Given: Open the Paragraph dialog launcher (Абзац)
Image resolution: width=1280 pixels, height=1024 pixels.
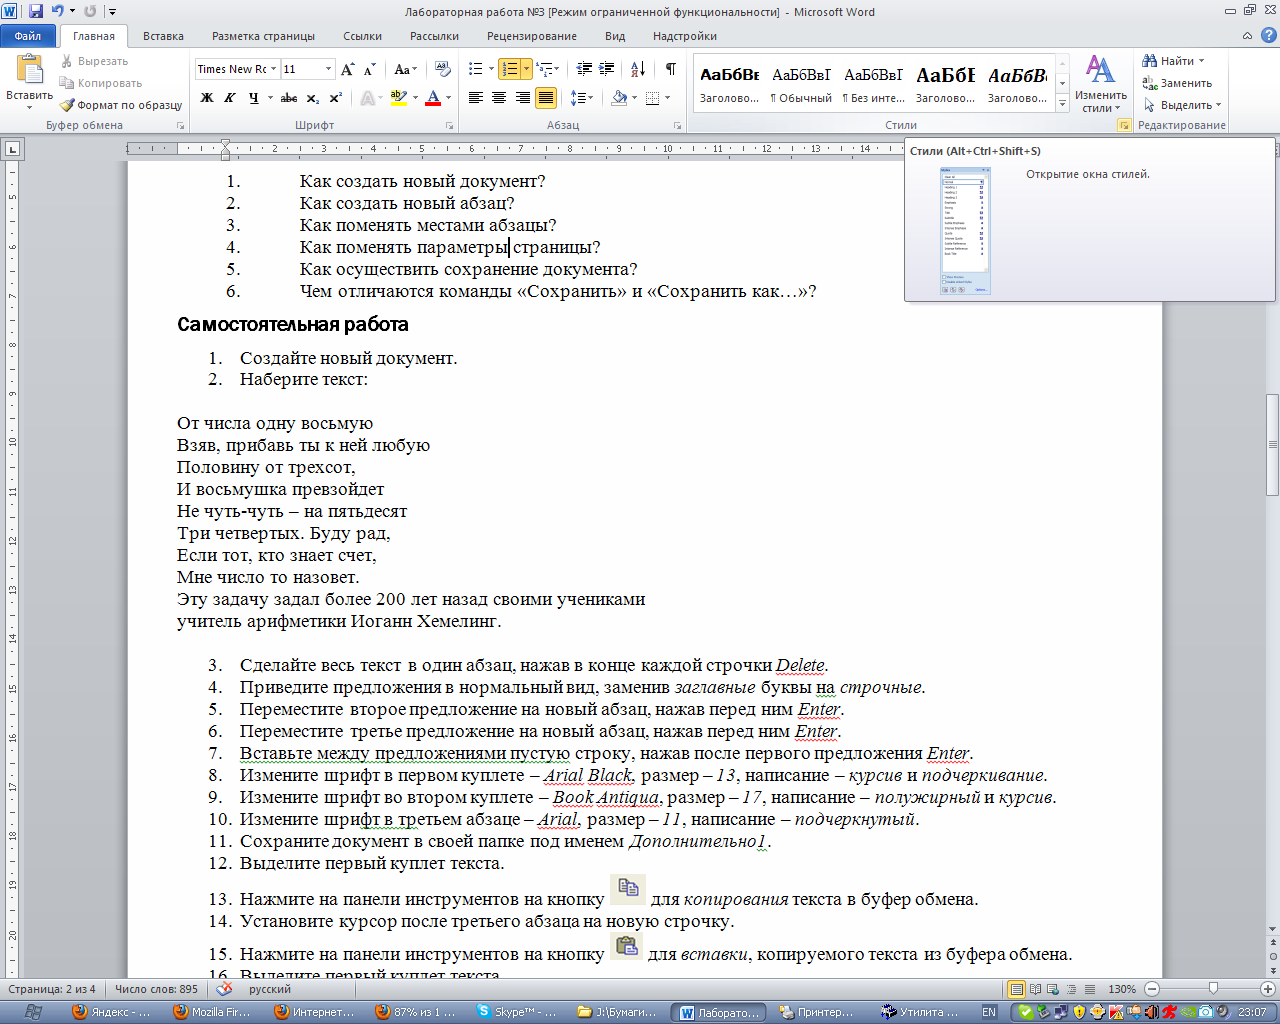Looking at the screenshot, I should click(678, 126).
